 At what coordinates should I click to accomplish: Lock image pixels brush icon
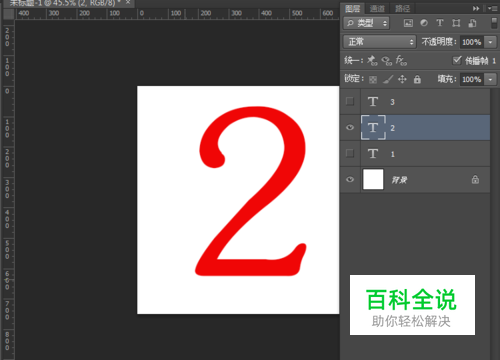point(388,79)
